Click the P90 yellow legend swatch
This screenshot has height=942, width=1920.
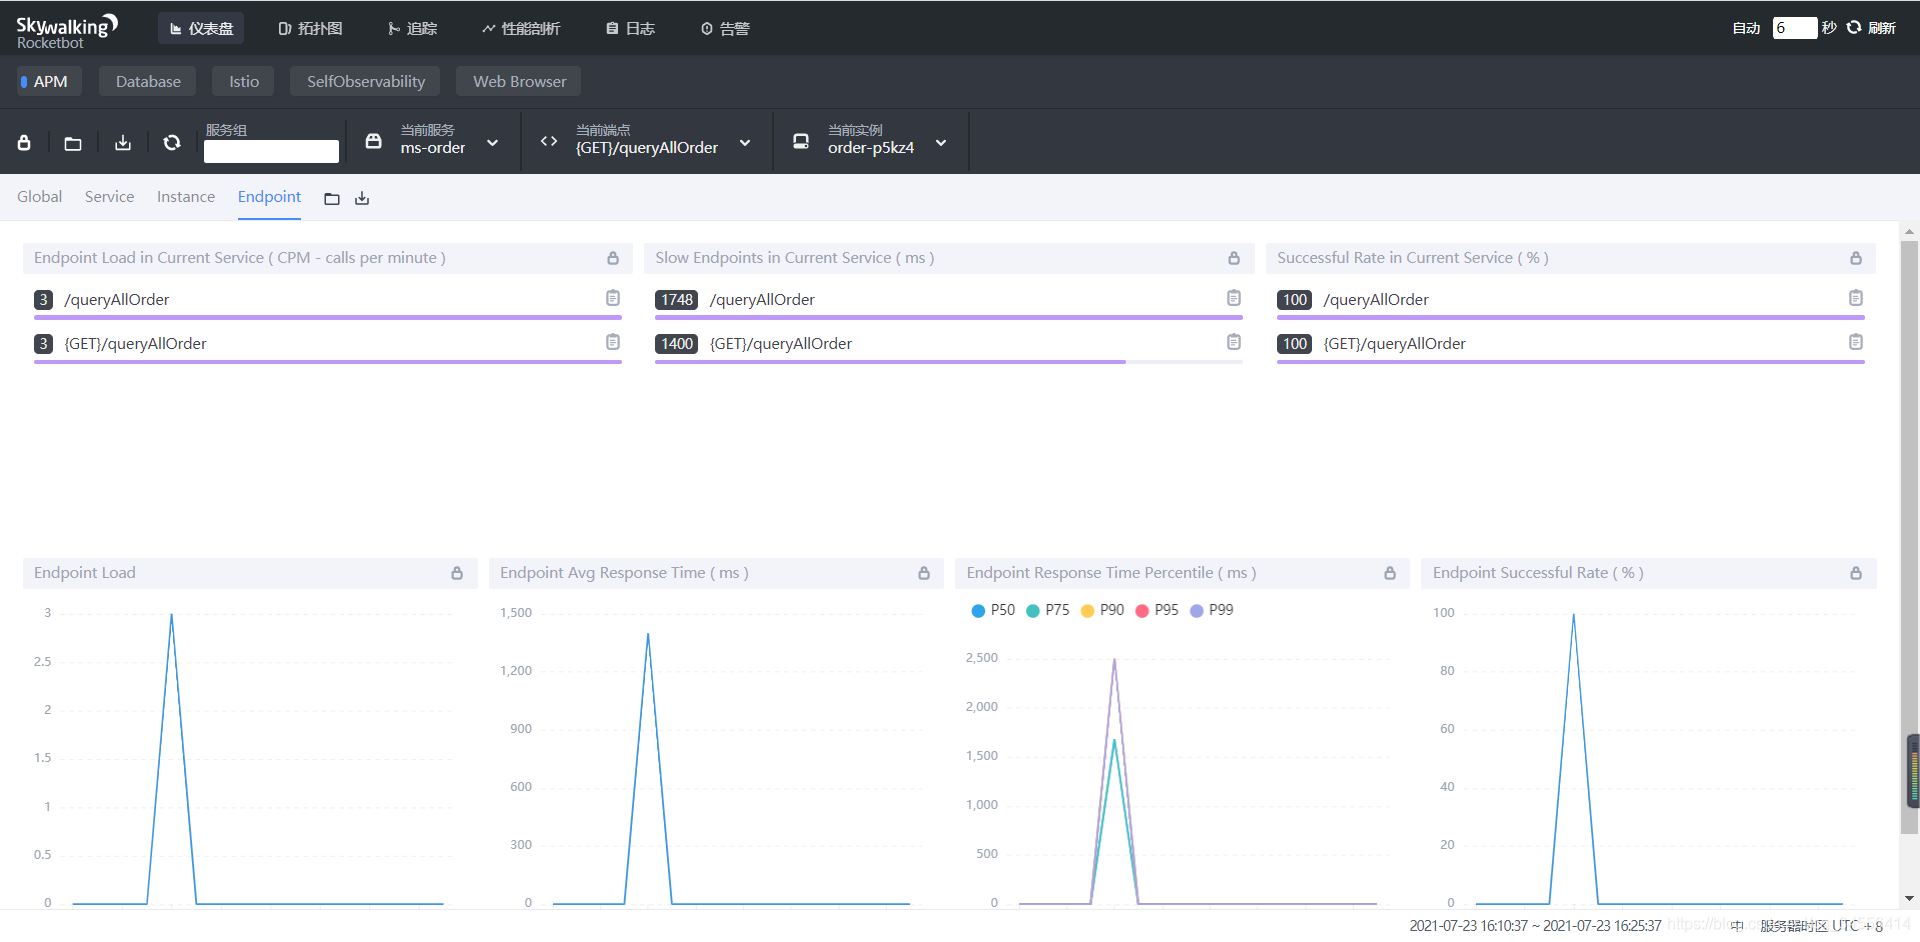1087,611
